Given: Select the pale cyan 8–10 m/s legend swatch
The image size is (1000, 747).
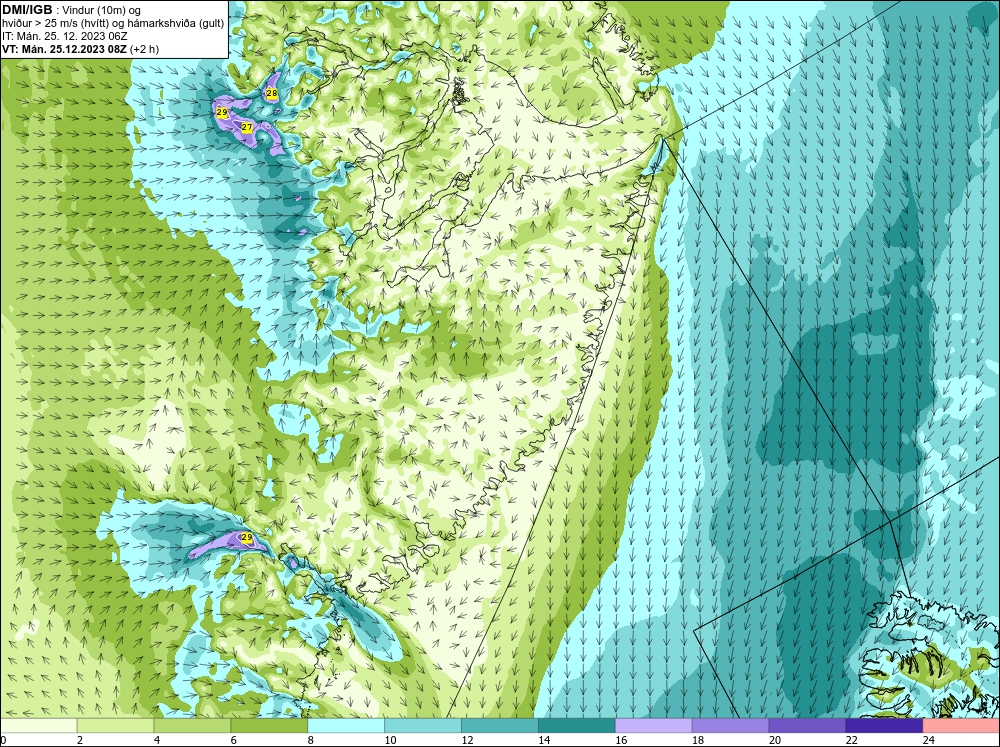Looking at the screenshot, I should pos(346,726).
